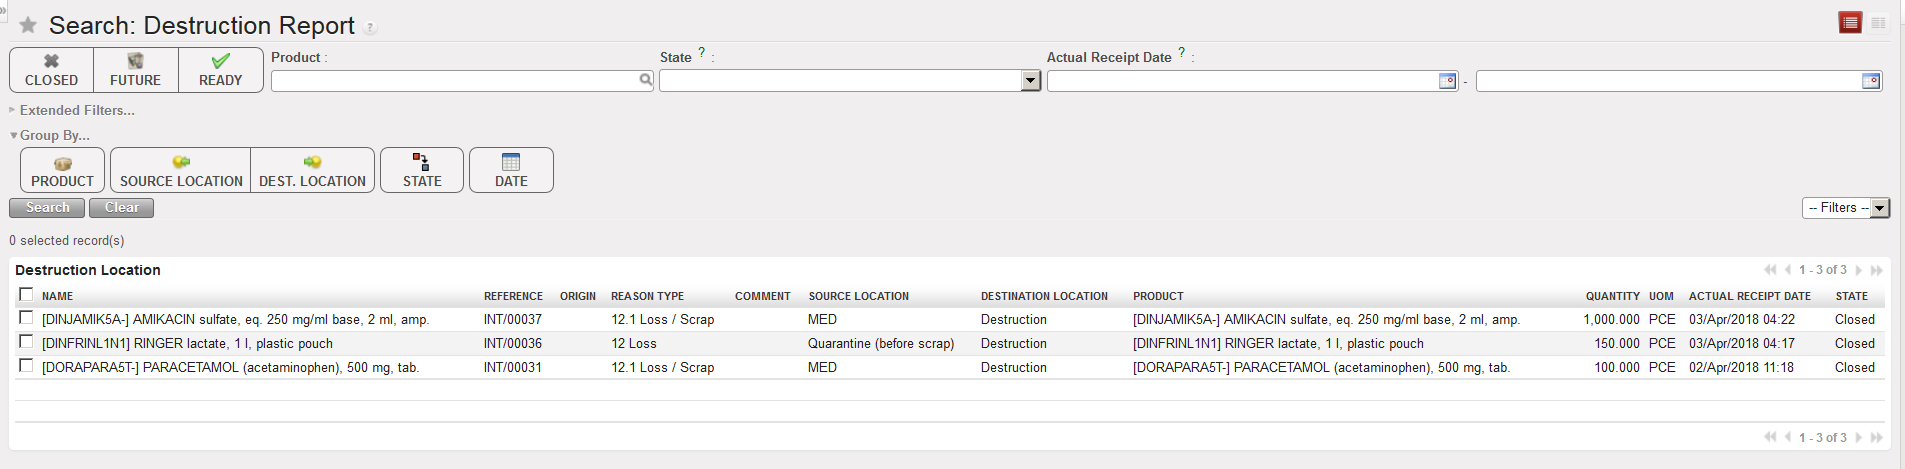Go to next page arrow above list
This screenshot has height=469, width=1905.
point(1859,270)
